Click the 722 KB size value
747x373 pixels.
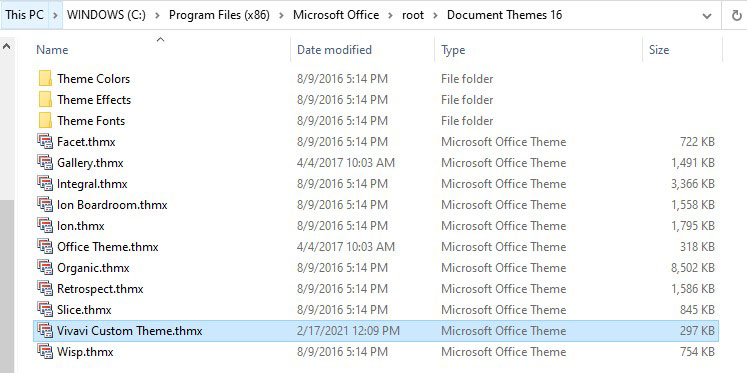[697, 141]
